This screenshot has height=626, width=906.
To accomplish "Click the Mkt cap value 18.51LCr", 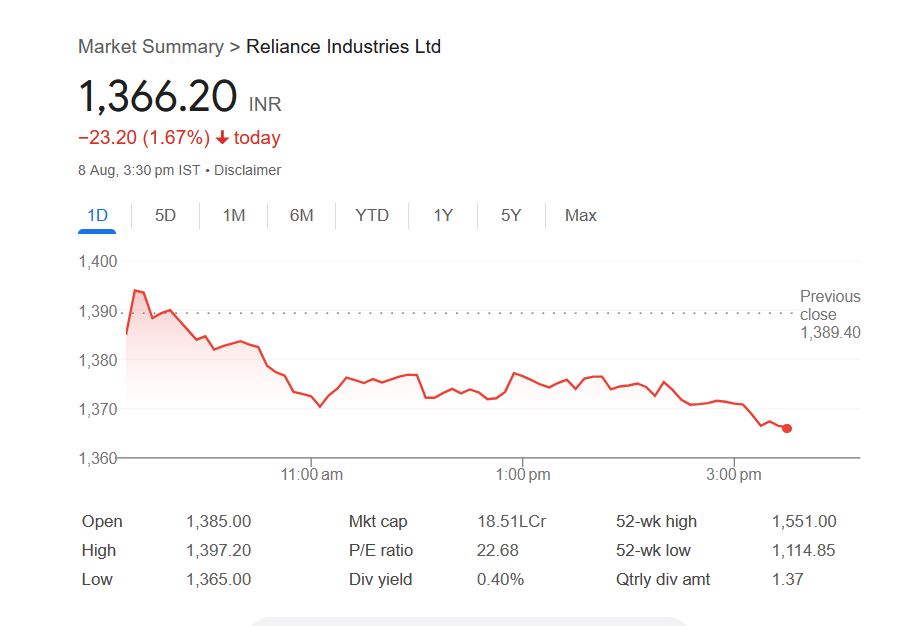I will pos(511,521).
